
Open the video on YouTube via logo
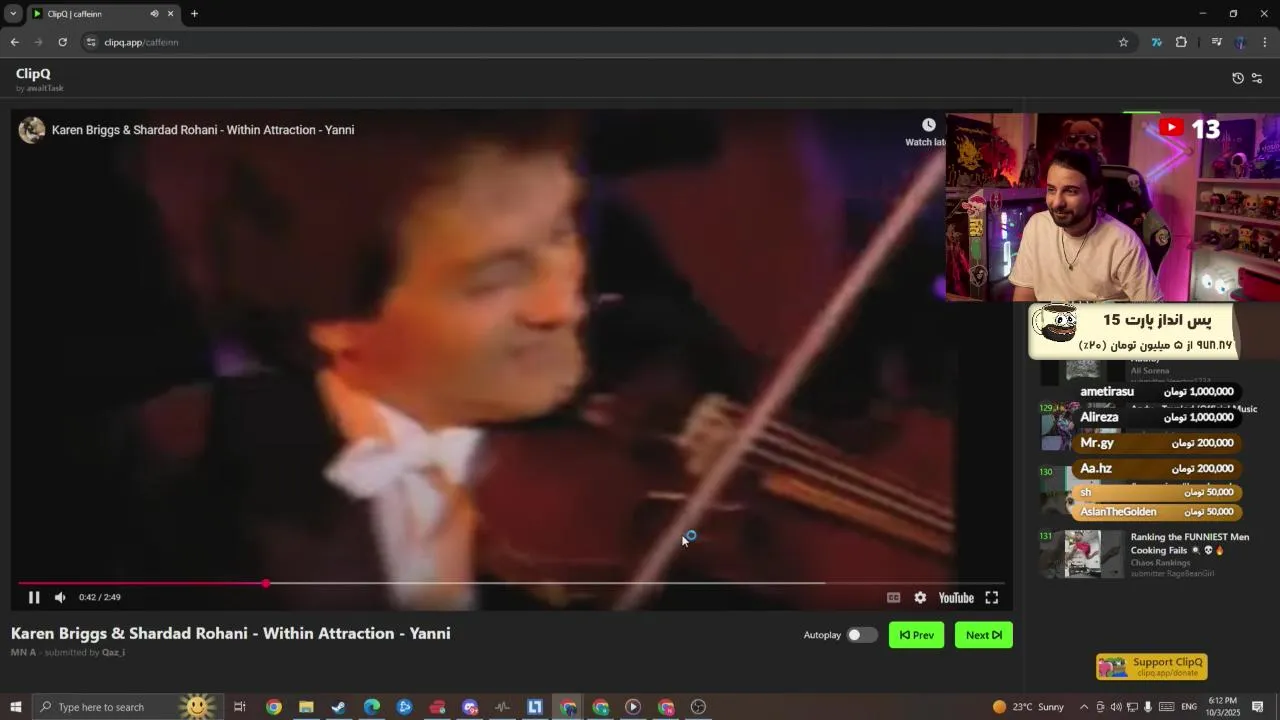click(x=956, y=597)
